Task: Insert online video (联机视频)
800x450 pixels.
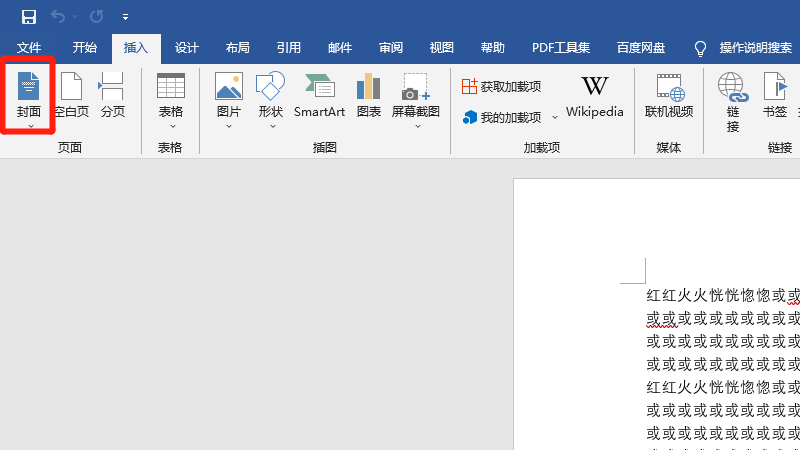Action: 669,96
